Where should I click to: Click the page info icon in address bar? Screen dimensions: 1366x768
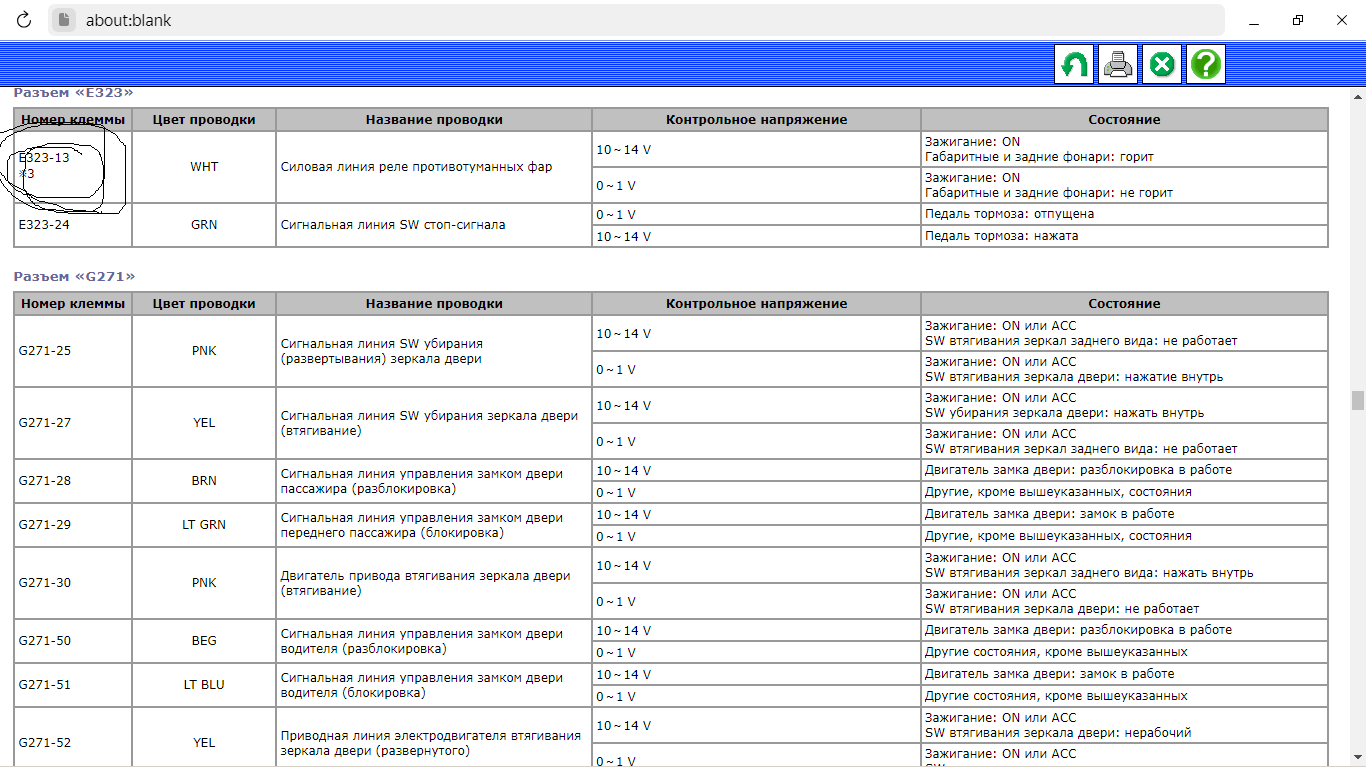point(64,20)
